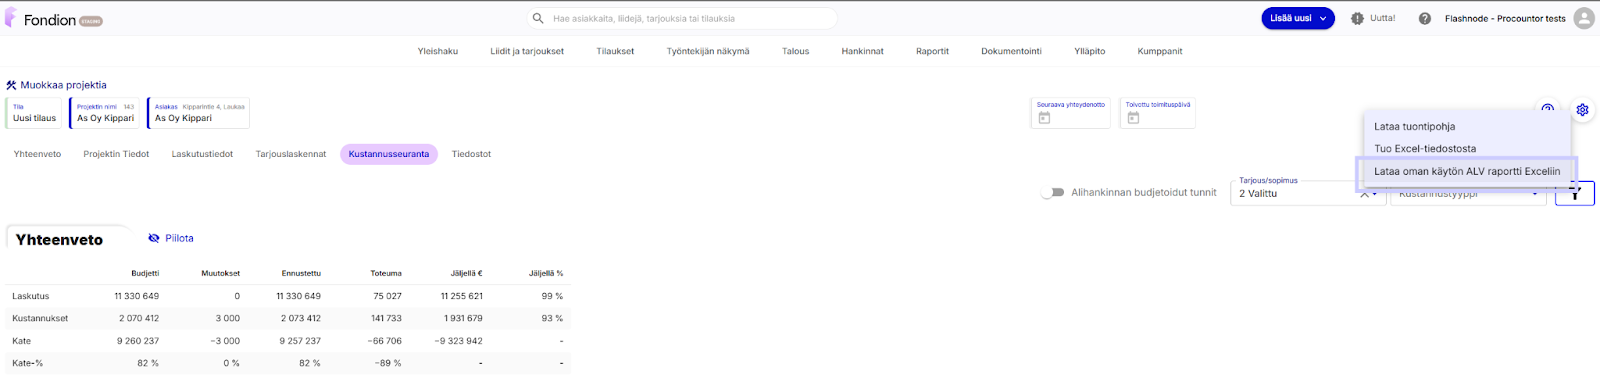The image size is (1600, 382).
Task: Click the filter funnel button
Action: [1575, 193]
